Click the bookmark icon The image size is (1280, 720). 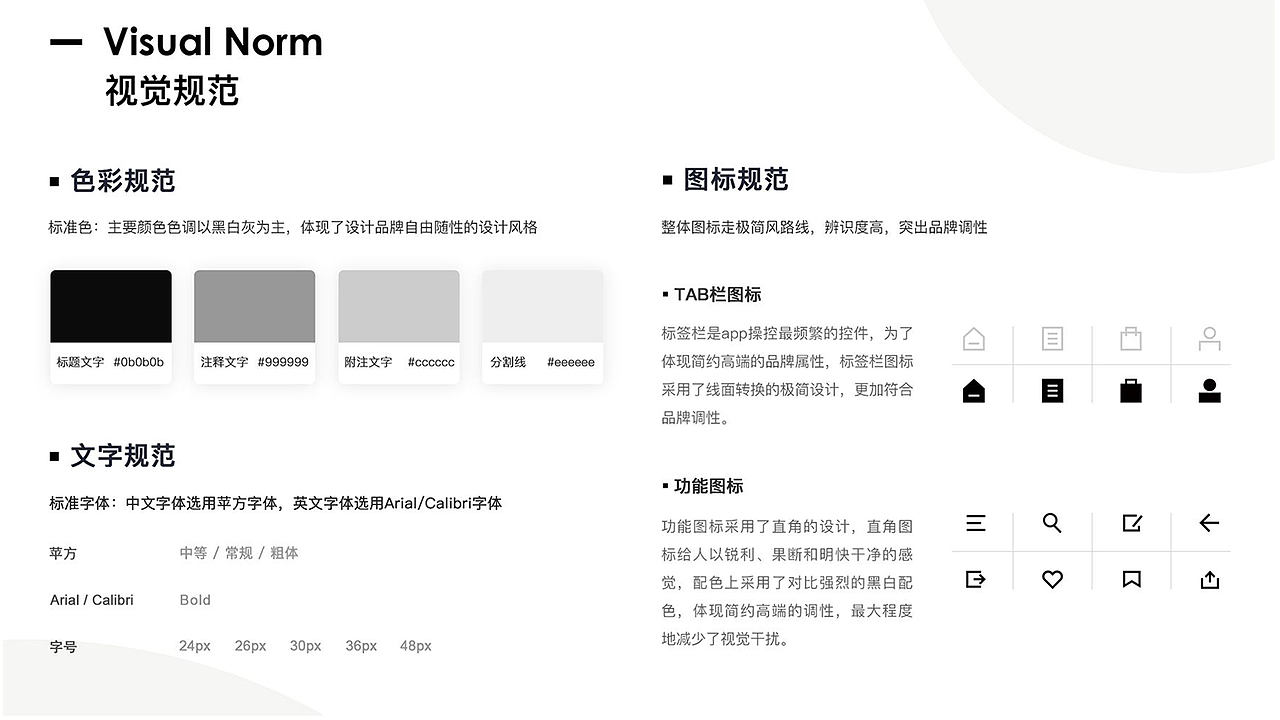click(x=1132, y=579)
